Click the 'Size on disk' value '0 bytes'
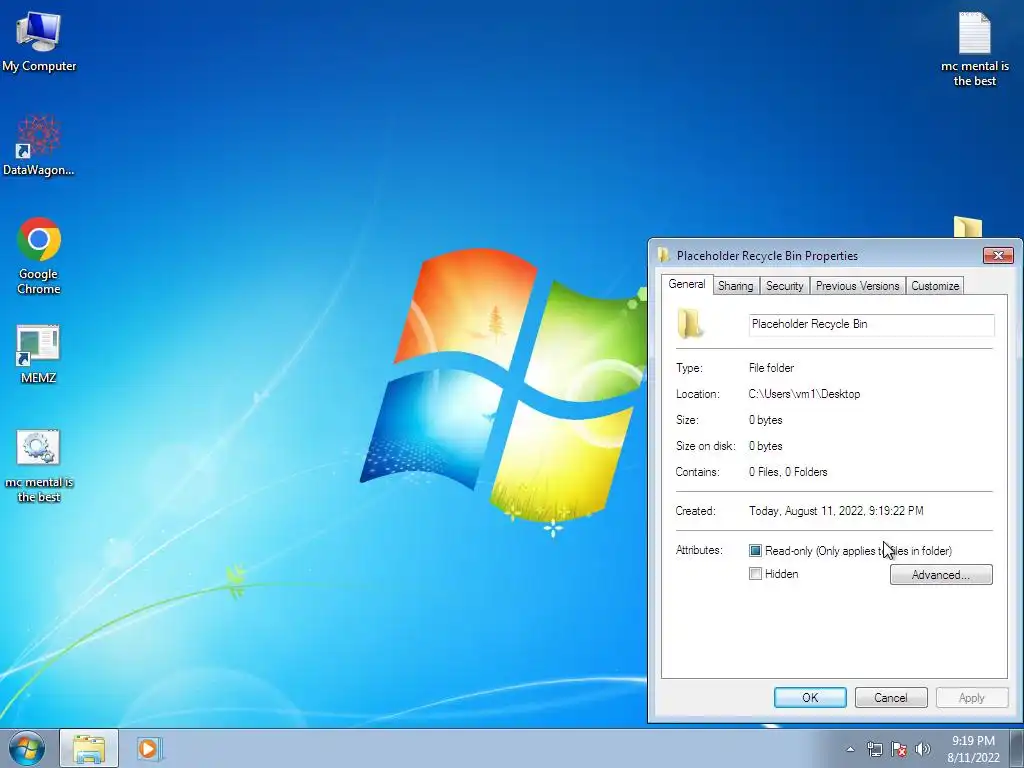1024x768 pixels. point(765,446)
